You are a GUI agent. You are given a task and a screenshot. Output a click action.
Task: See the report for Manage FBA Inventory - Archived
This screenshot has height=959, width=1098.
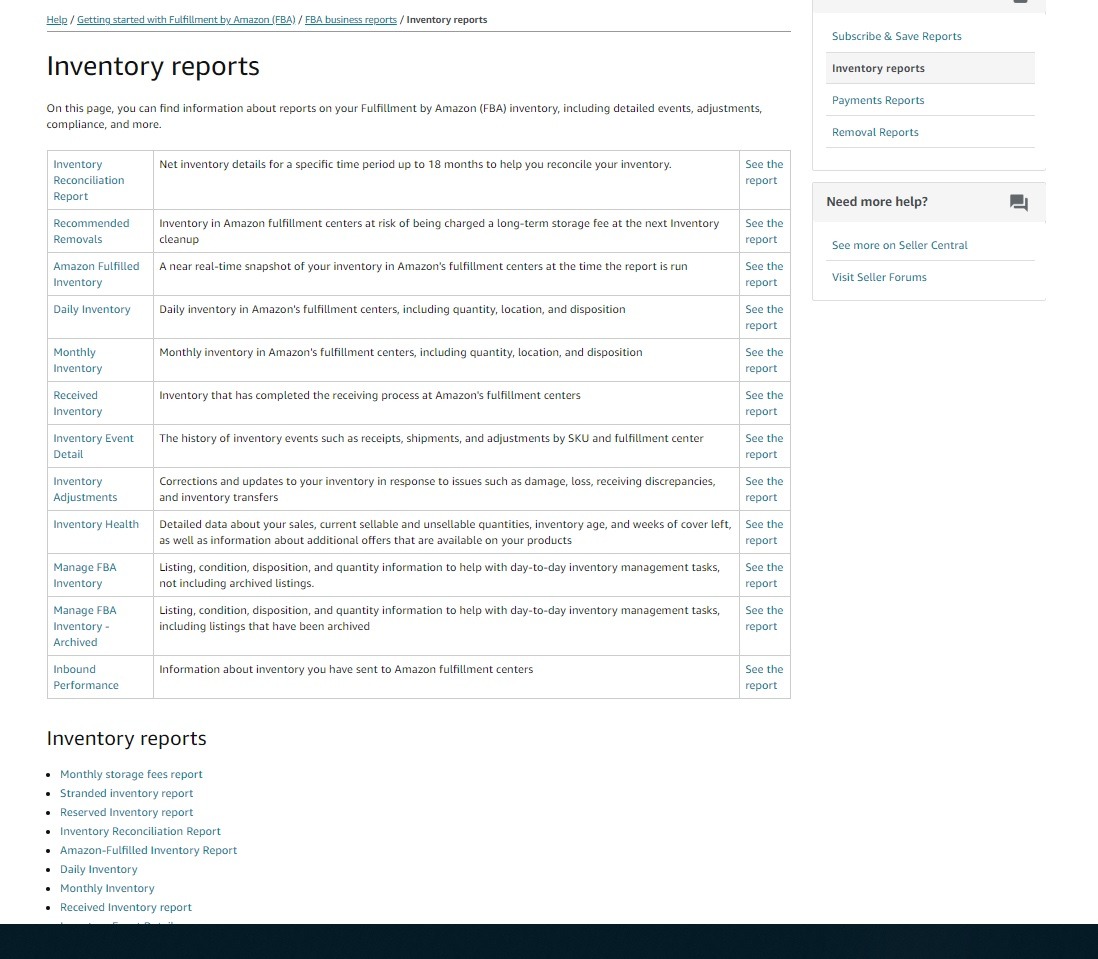tap(764, 618)
